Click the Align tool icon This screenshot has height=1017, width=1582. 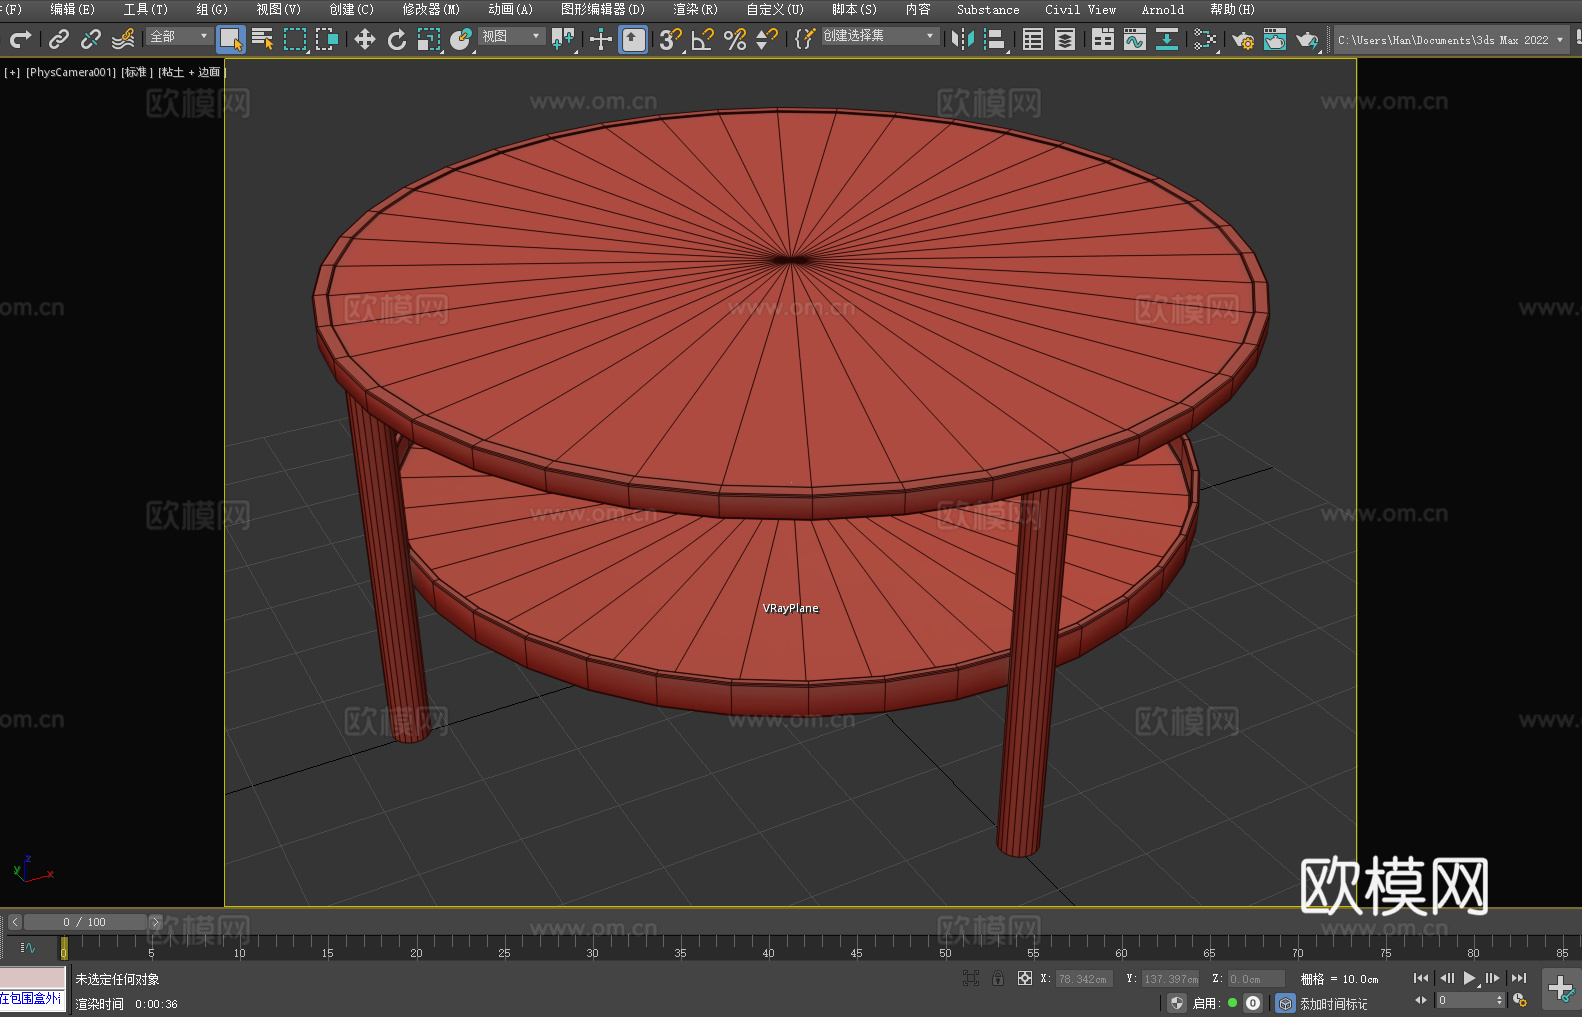(995, 39)
